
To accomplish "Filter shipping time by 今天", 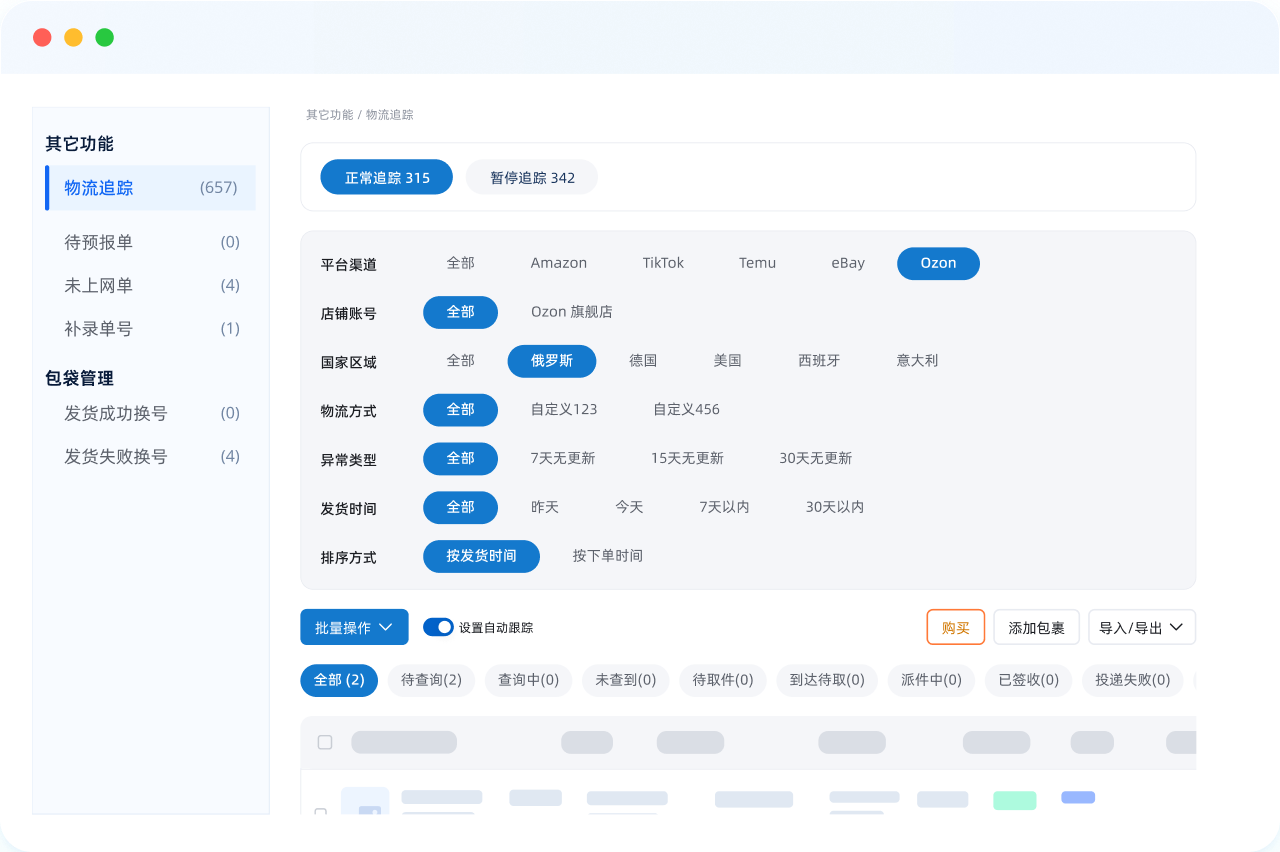I will pos(629,508).
